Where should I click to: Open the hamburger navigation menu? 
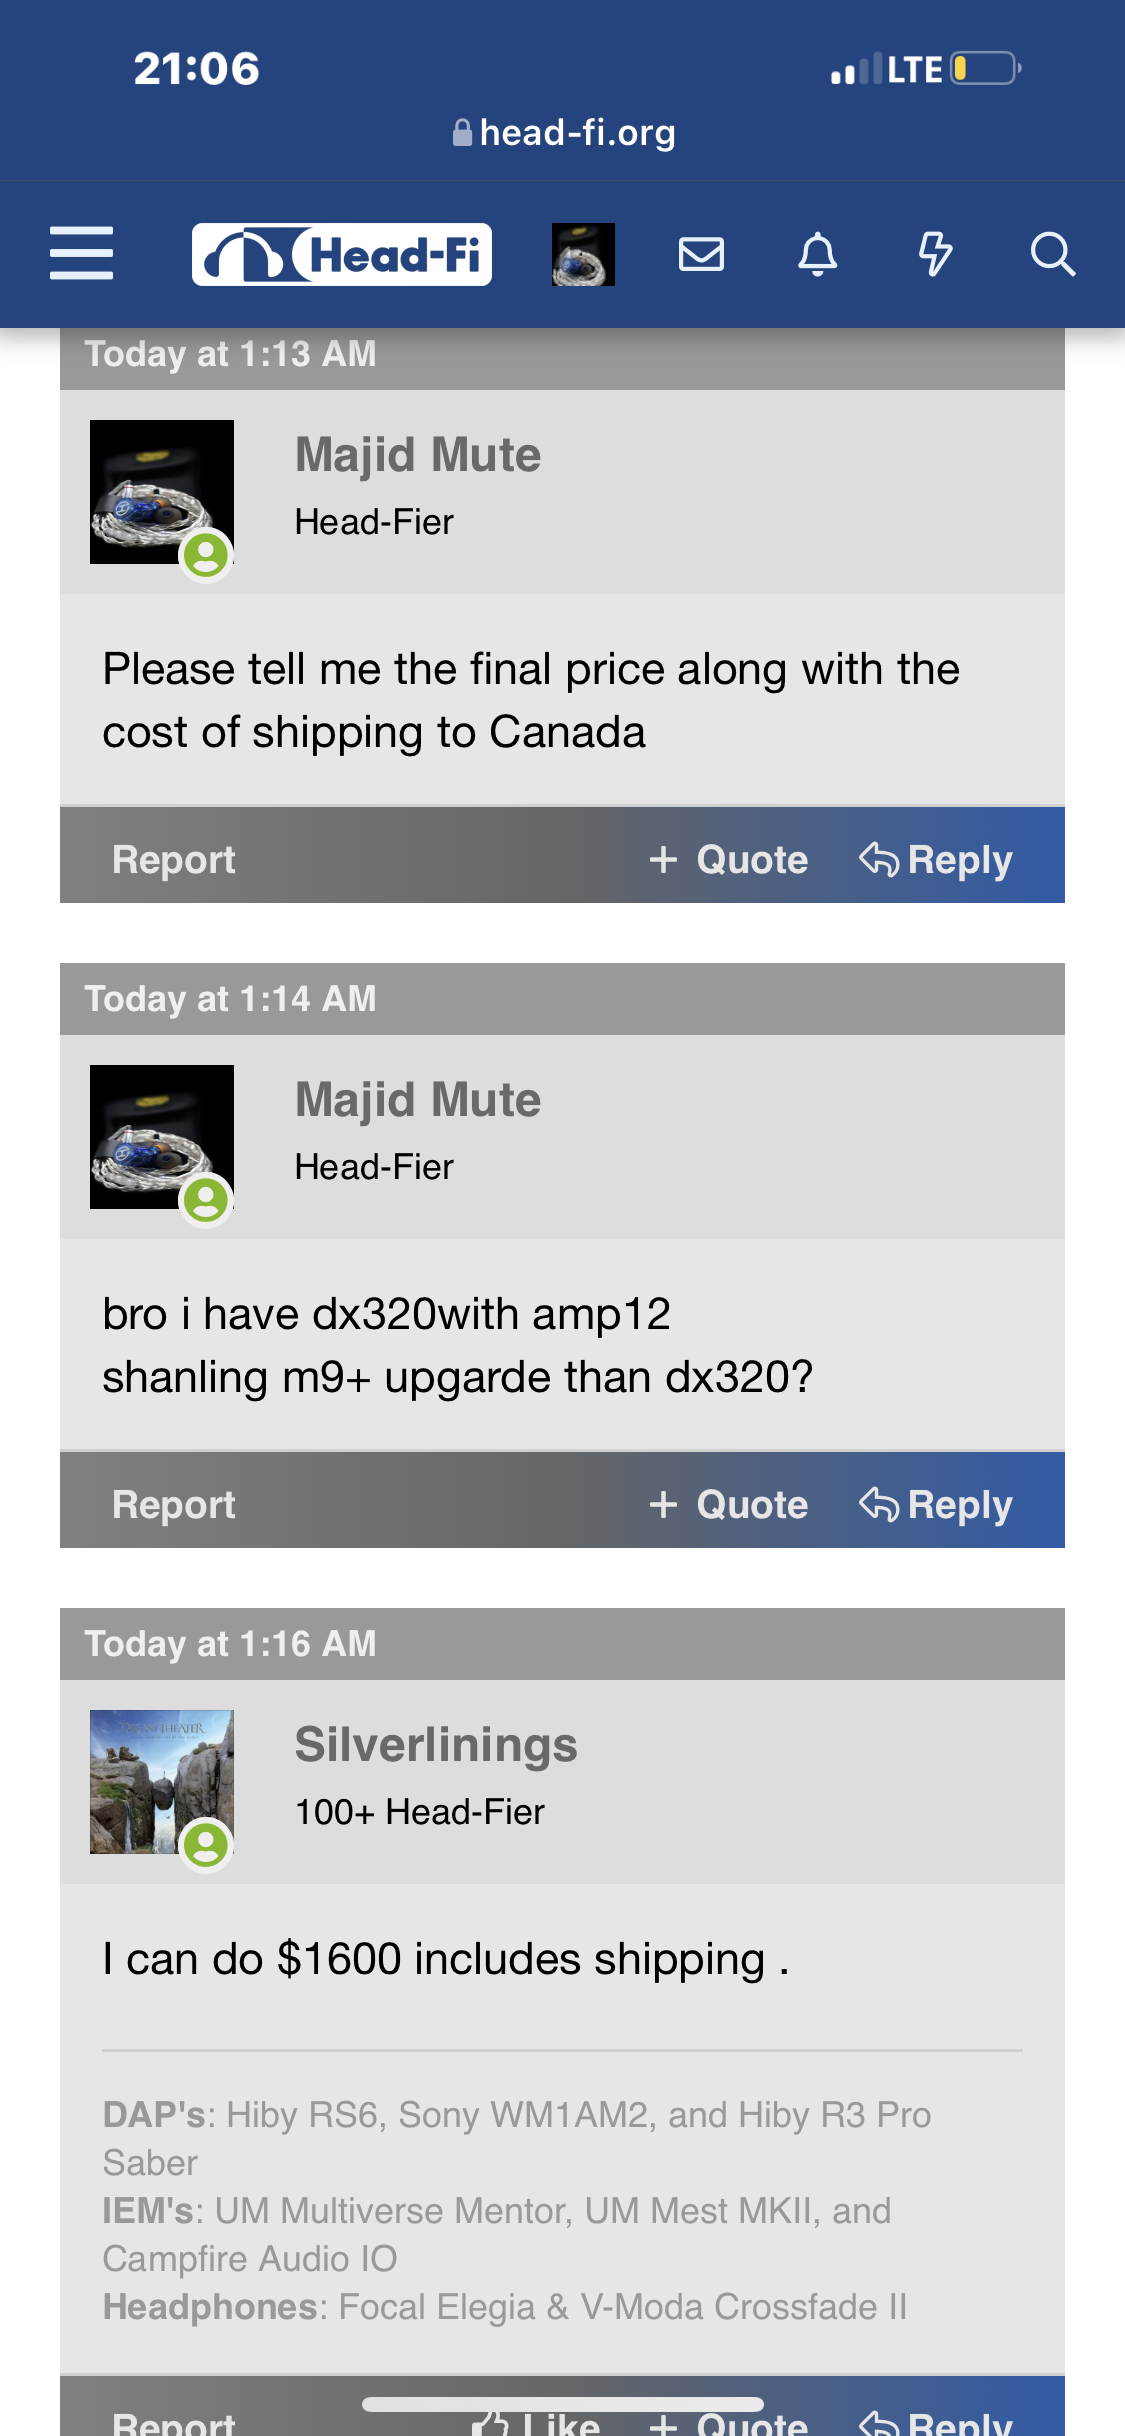81,253
